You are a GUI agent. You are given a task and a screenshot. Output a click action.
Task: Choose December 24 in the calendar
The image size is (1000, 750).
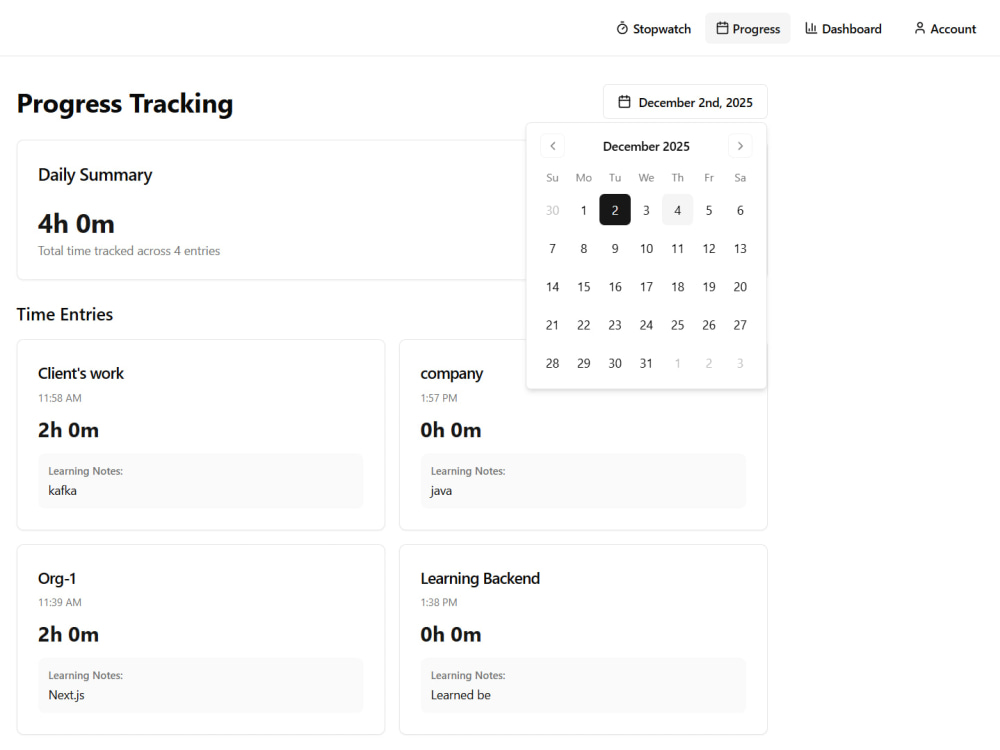pyautogui.click(x=646, y=325)
